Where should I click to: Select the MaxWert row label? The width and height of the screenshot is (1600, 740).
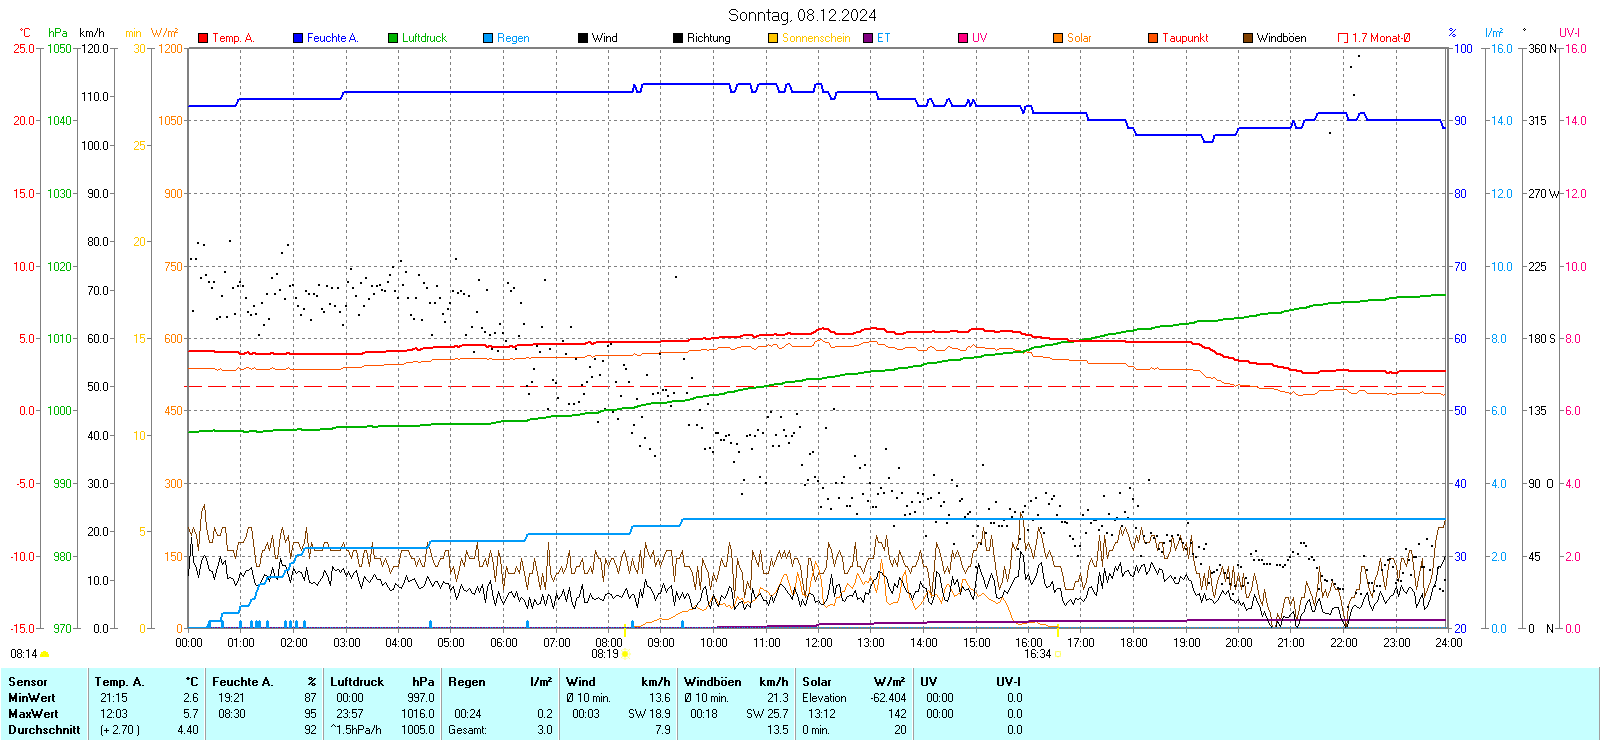[x=33, y=714]
